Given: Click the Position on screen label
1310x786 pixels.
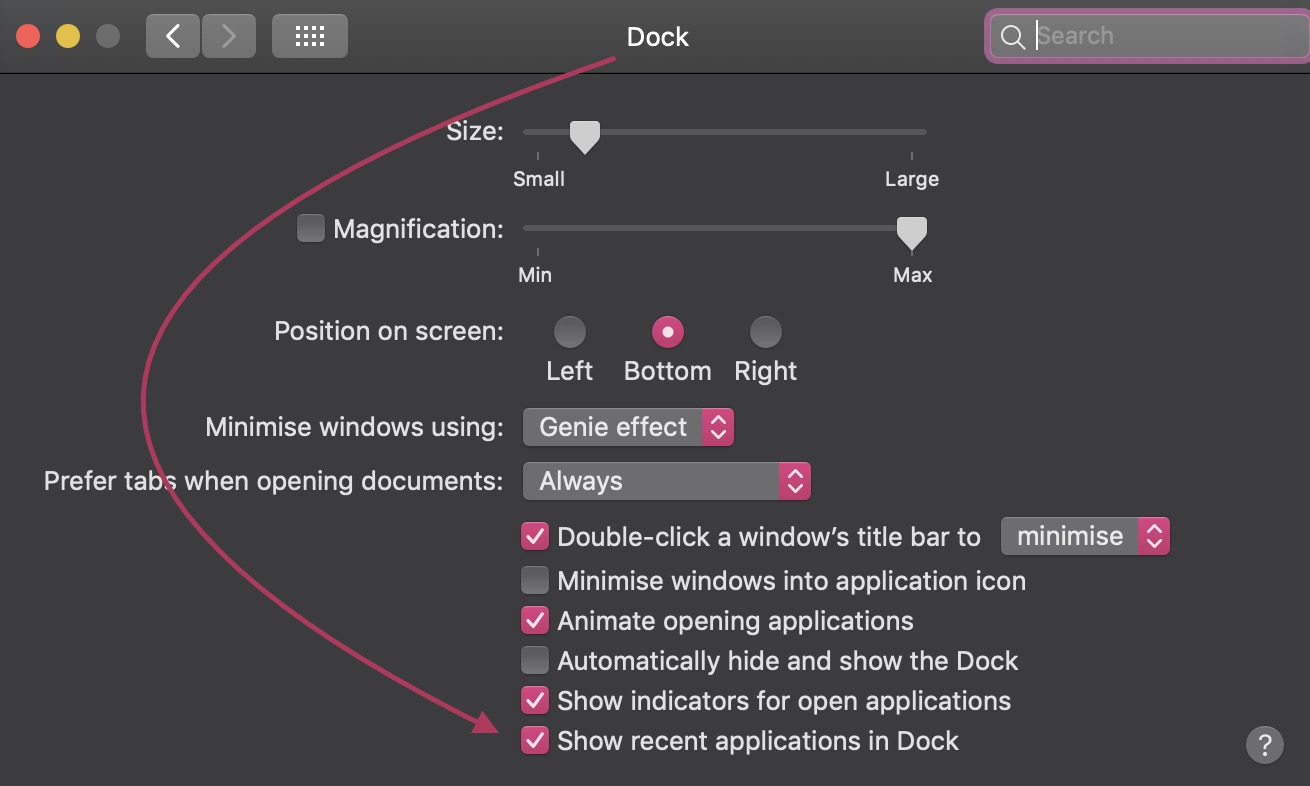Looking at the screenshot, I should (x=389, y=331).
